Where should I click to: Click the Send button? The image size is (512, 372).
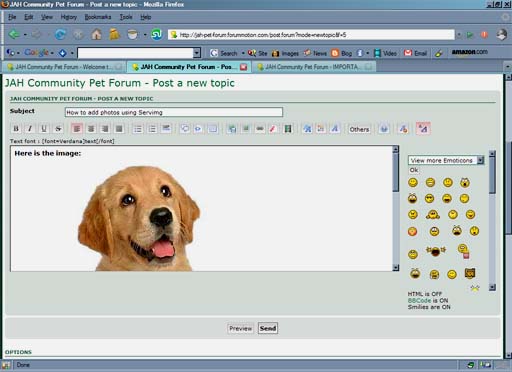(x=268, y=329)
